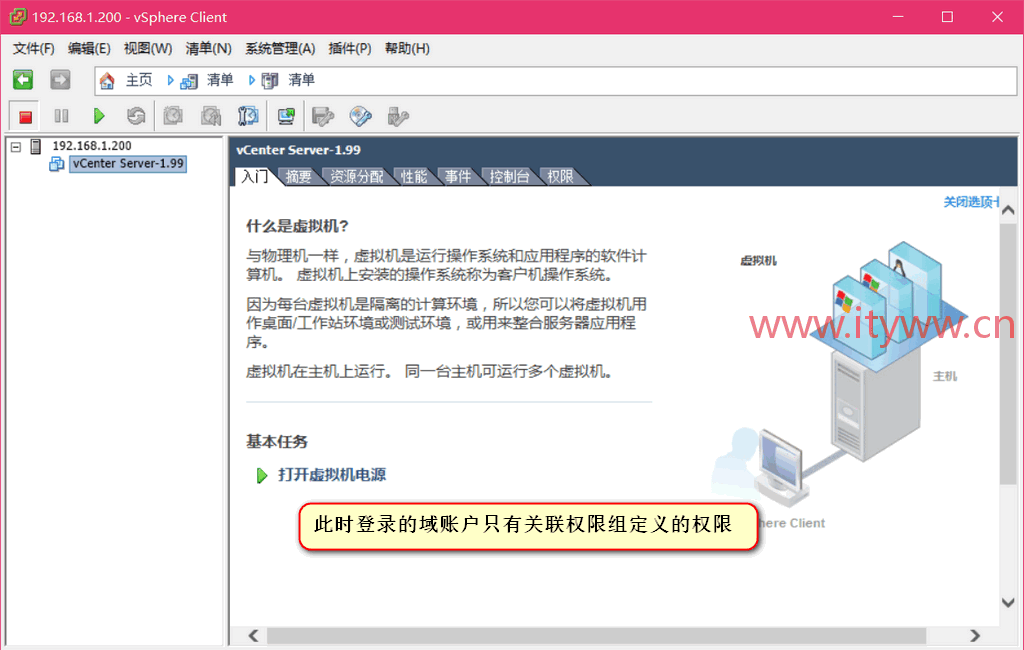Click the 关闭选项卡 link
Image resolution: width=1024 pixels, height=650 pixels.
pyautogui.click(x=971, y=202)
